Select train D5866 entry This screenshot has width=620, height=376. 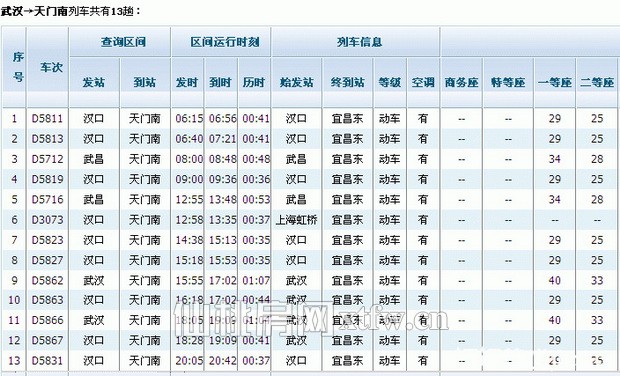click(47, 320)
